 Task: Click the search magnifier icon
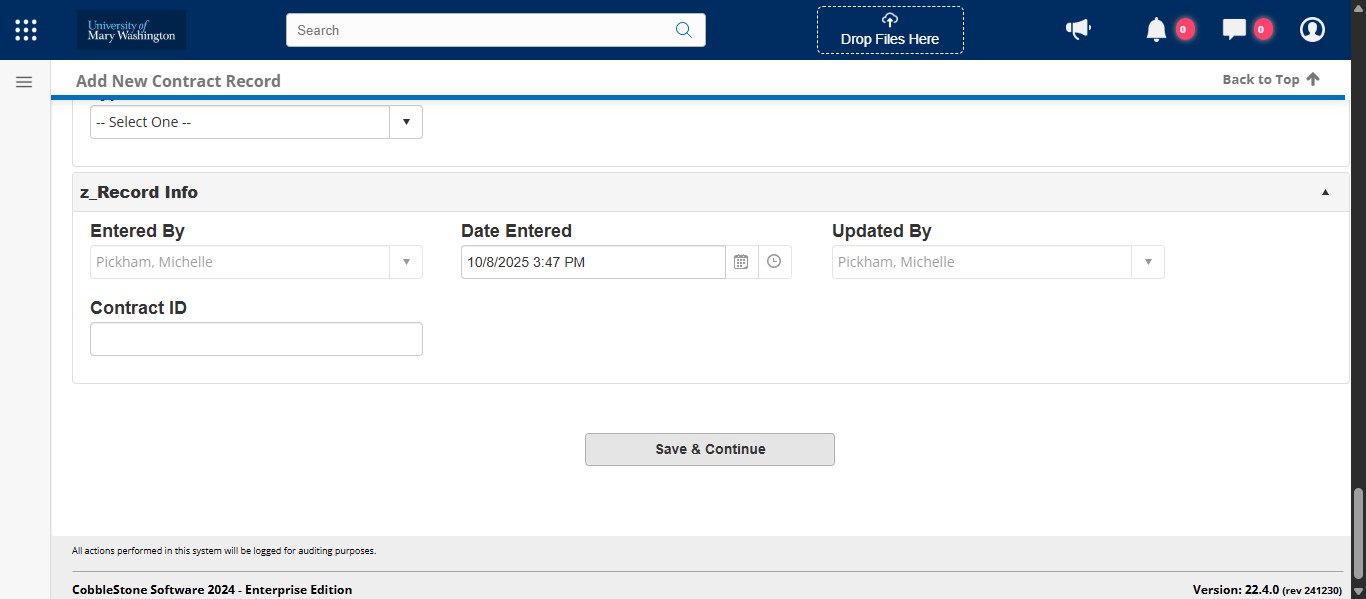pyautogui.click(x=684, y=30)
